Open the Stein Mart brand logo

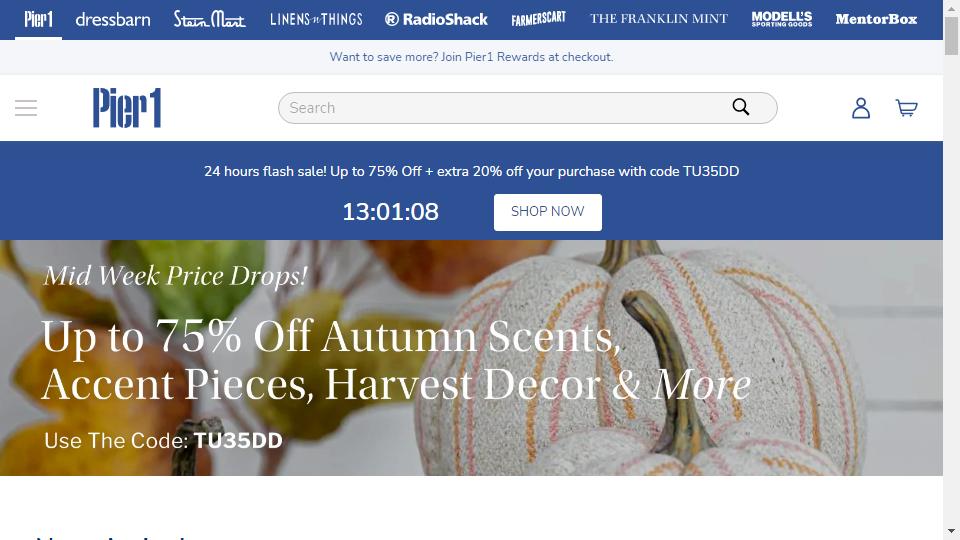[209, 20]
